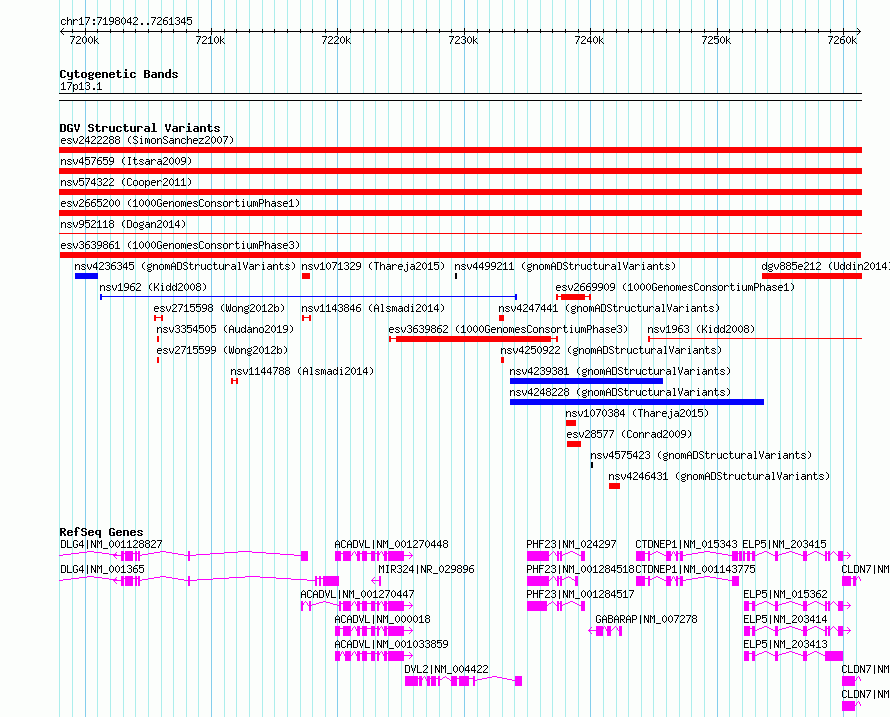Open ELP5|NM_203413 transcript label
The height and width of the screenshot is (717, 890).
786,644
